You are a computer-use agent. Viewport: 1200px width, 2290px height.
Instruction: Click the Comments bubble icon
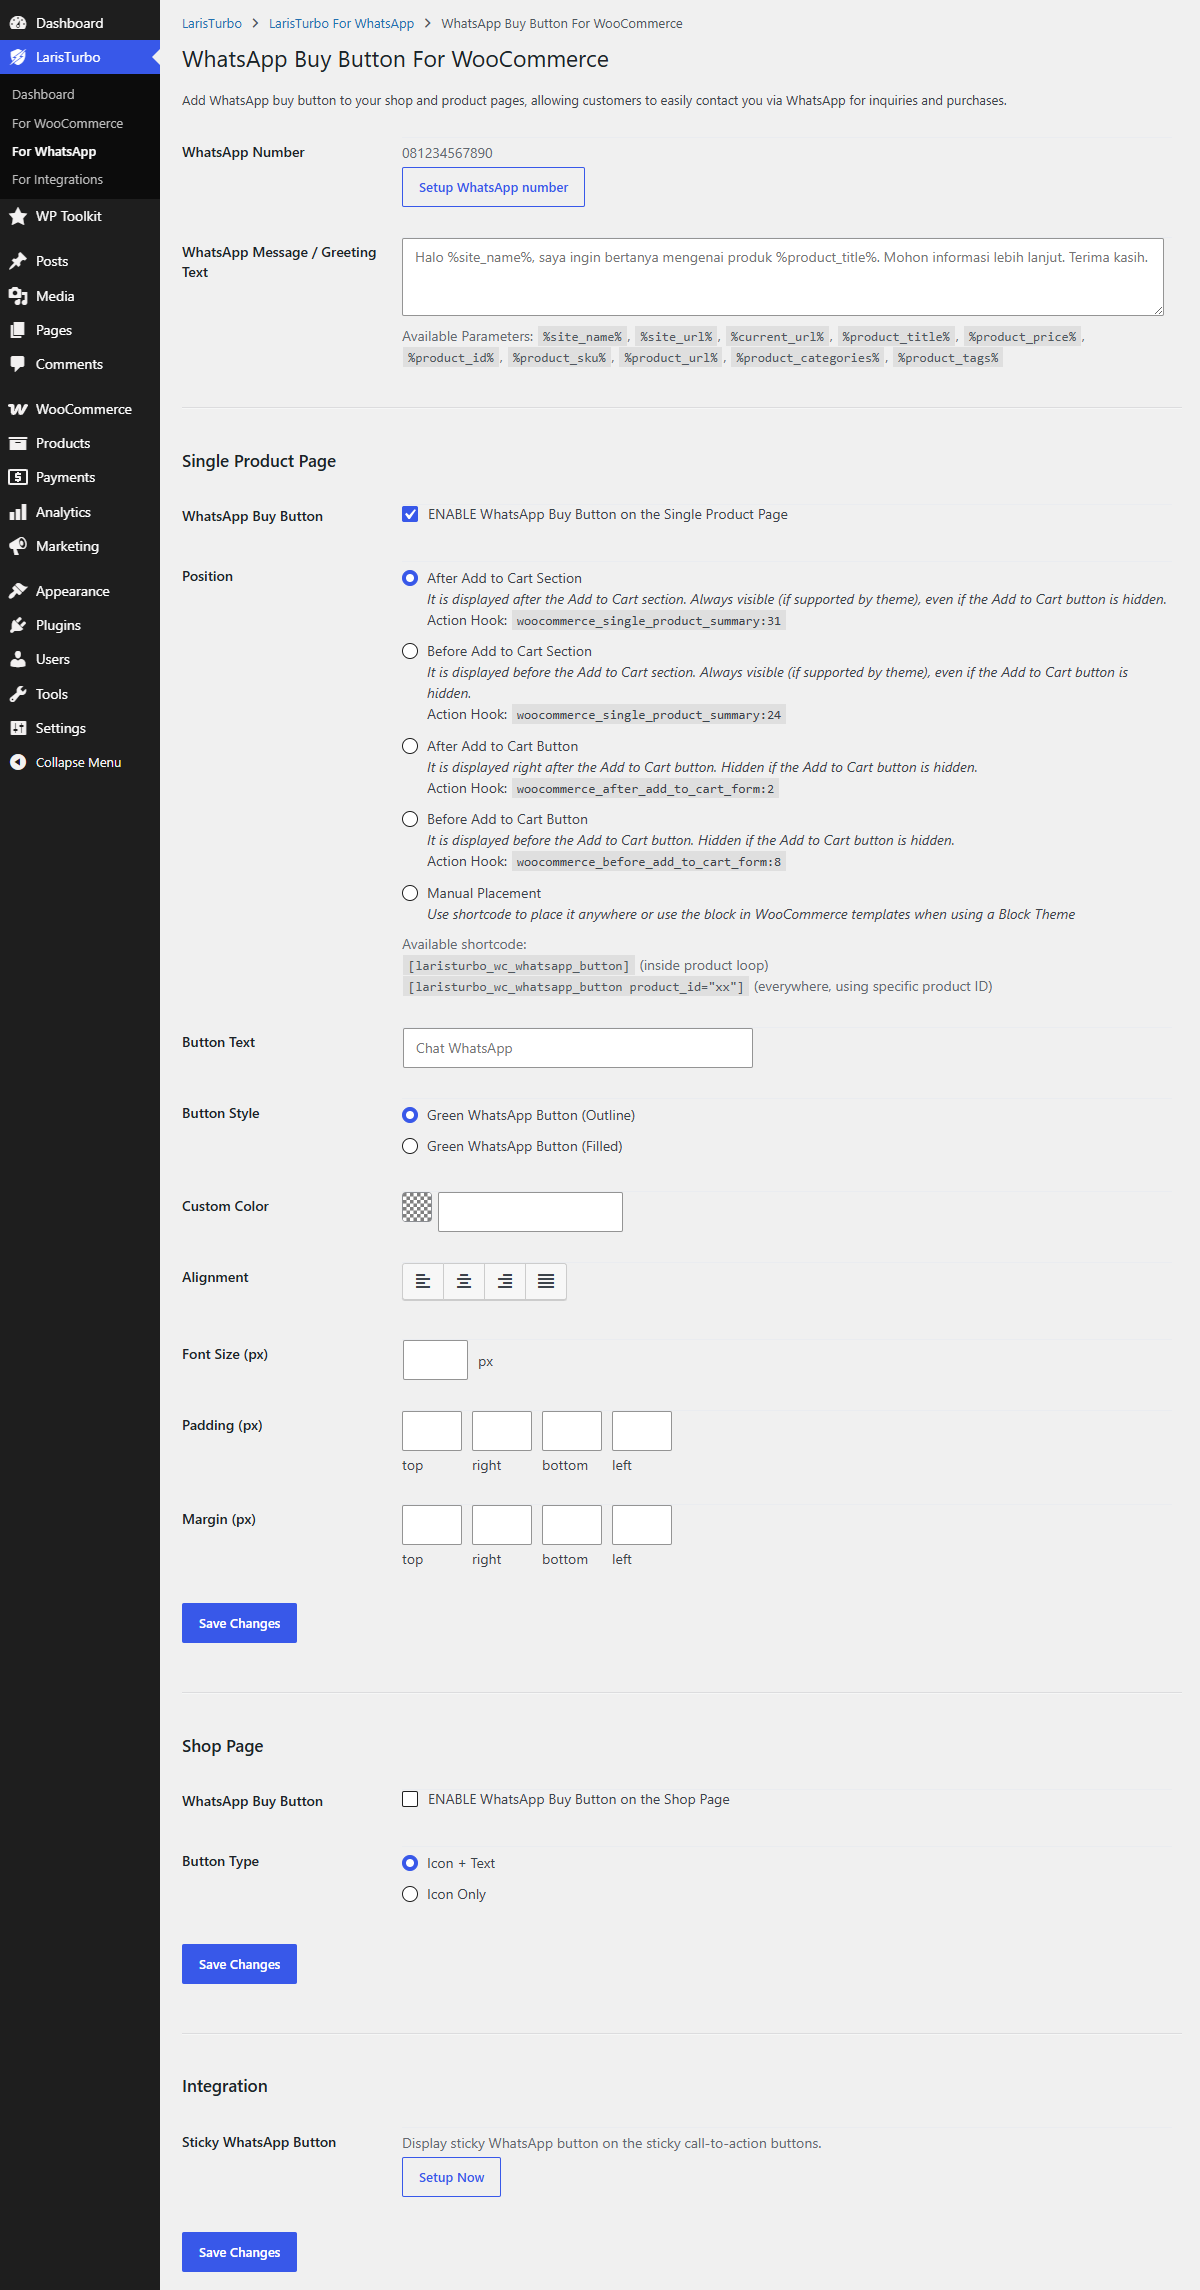[18, 364]
